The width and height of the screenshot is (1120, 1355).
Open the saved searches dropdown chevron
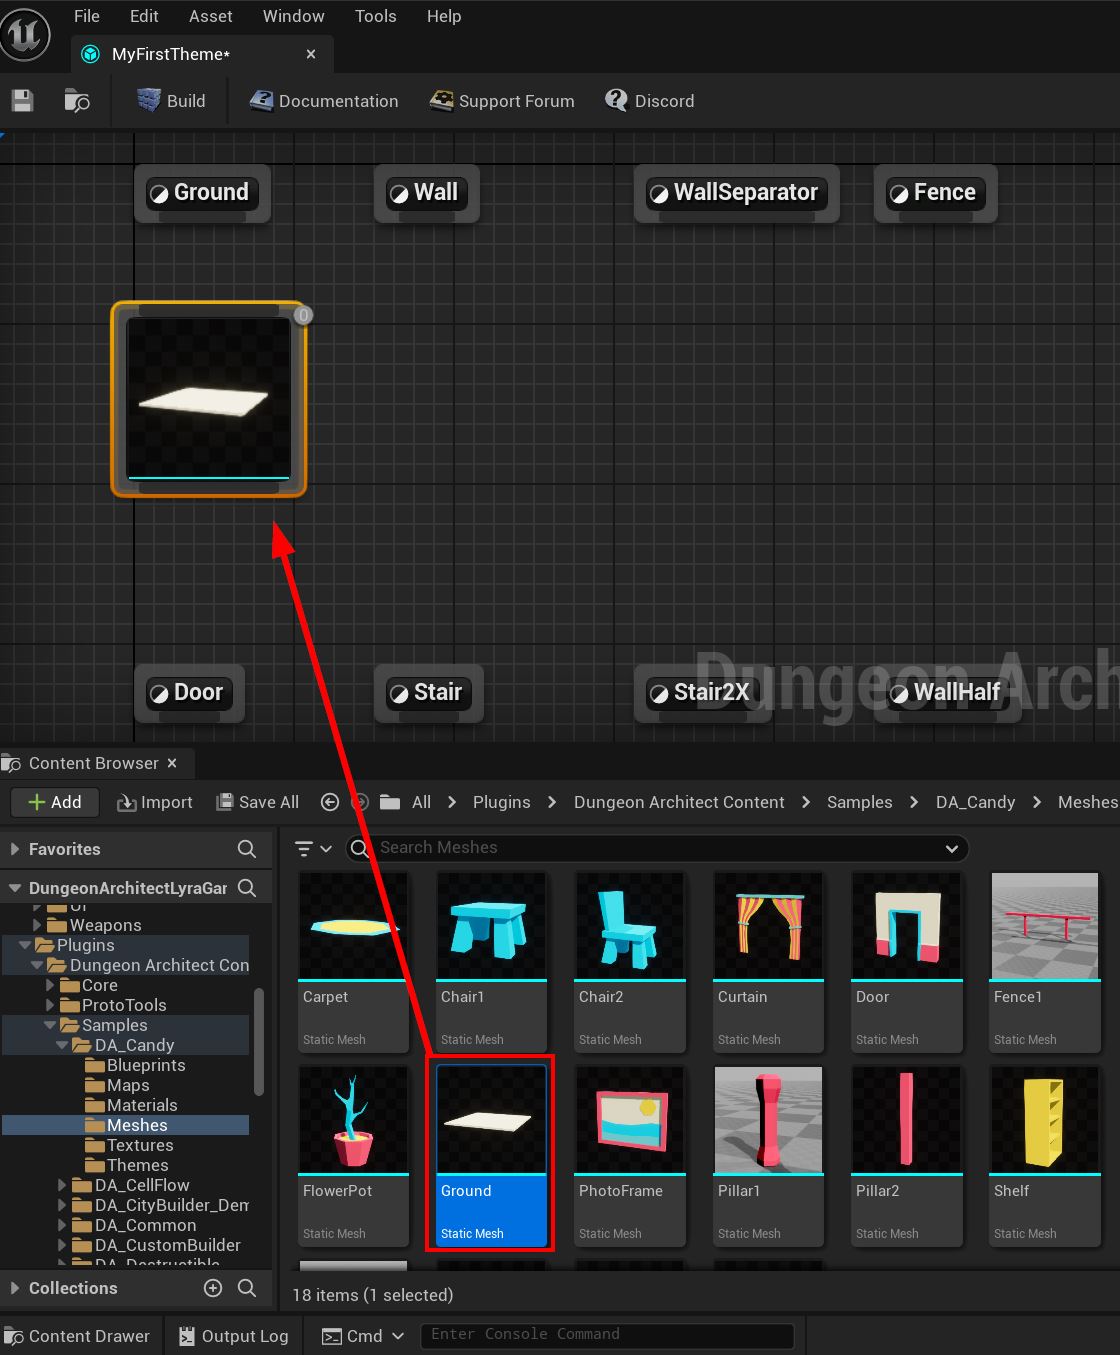pos(952,848)
